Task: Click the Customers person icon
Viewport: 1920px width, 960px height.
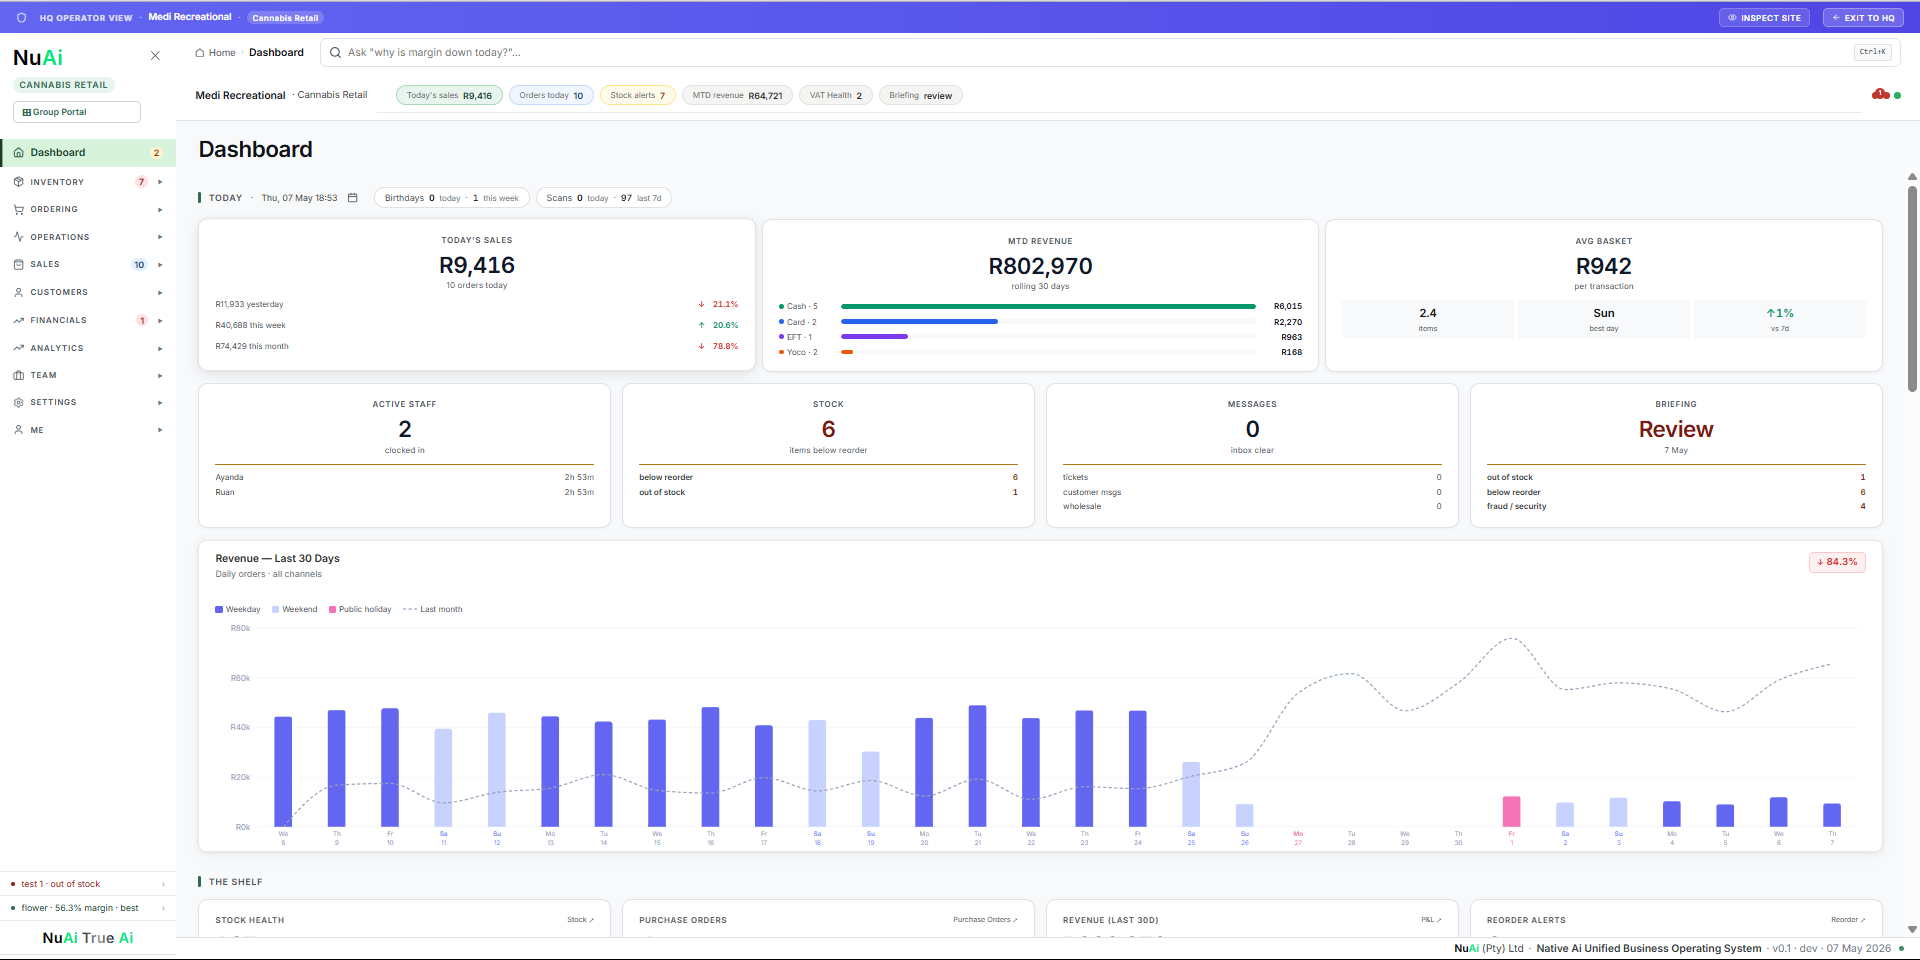Action: pyautogui.click(x=19, y=293)
